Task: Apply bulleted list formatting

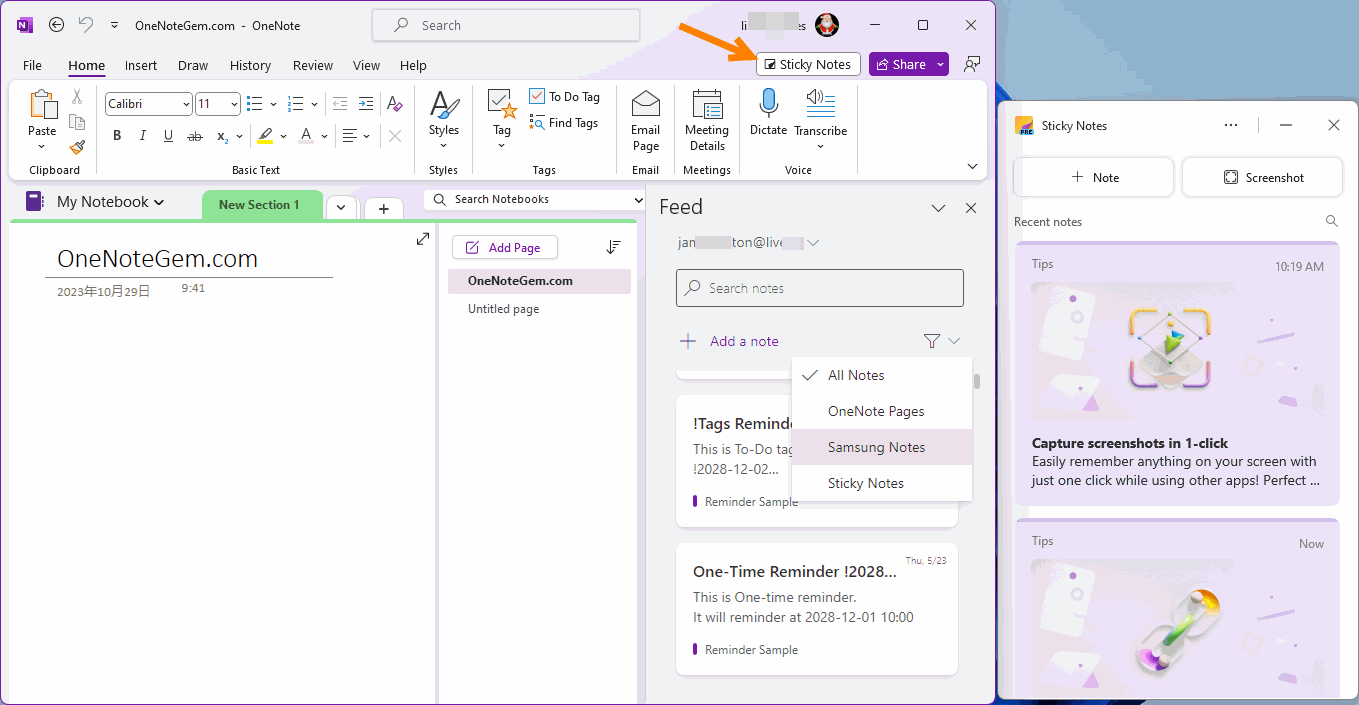Action: tap(254, 104)
